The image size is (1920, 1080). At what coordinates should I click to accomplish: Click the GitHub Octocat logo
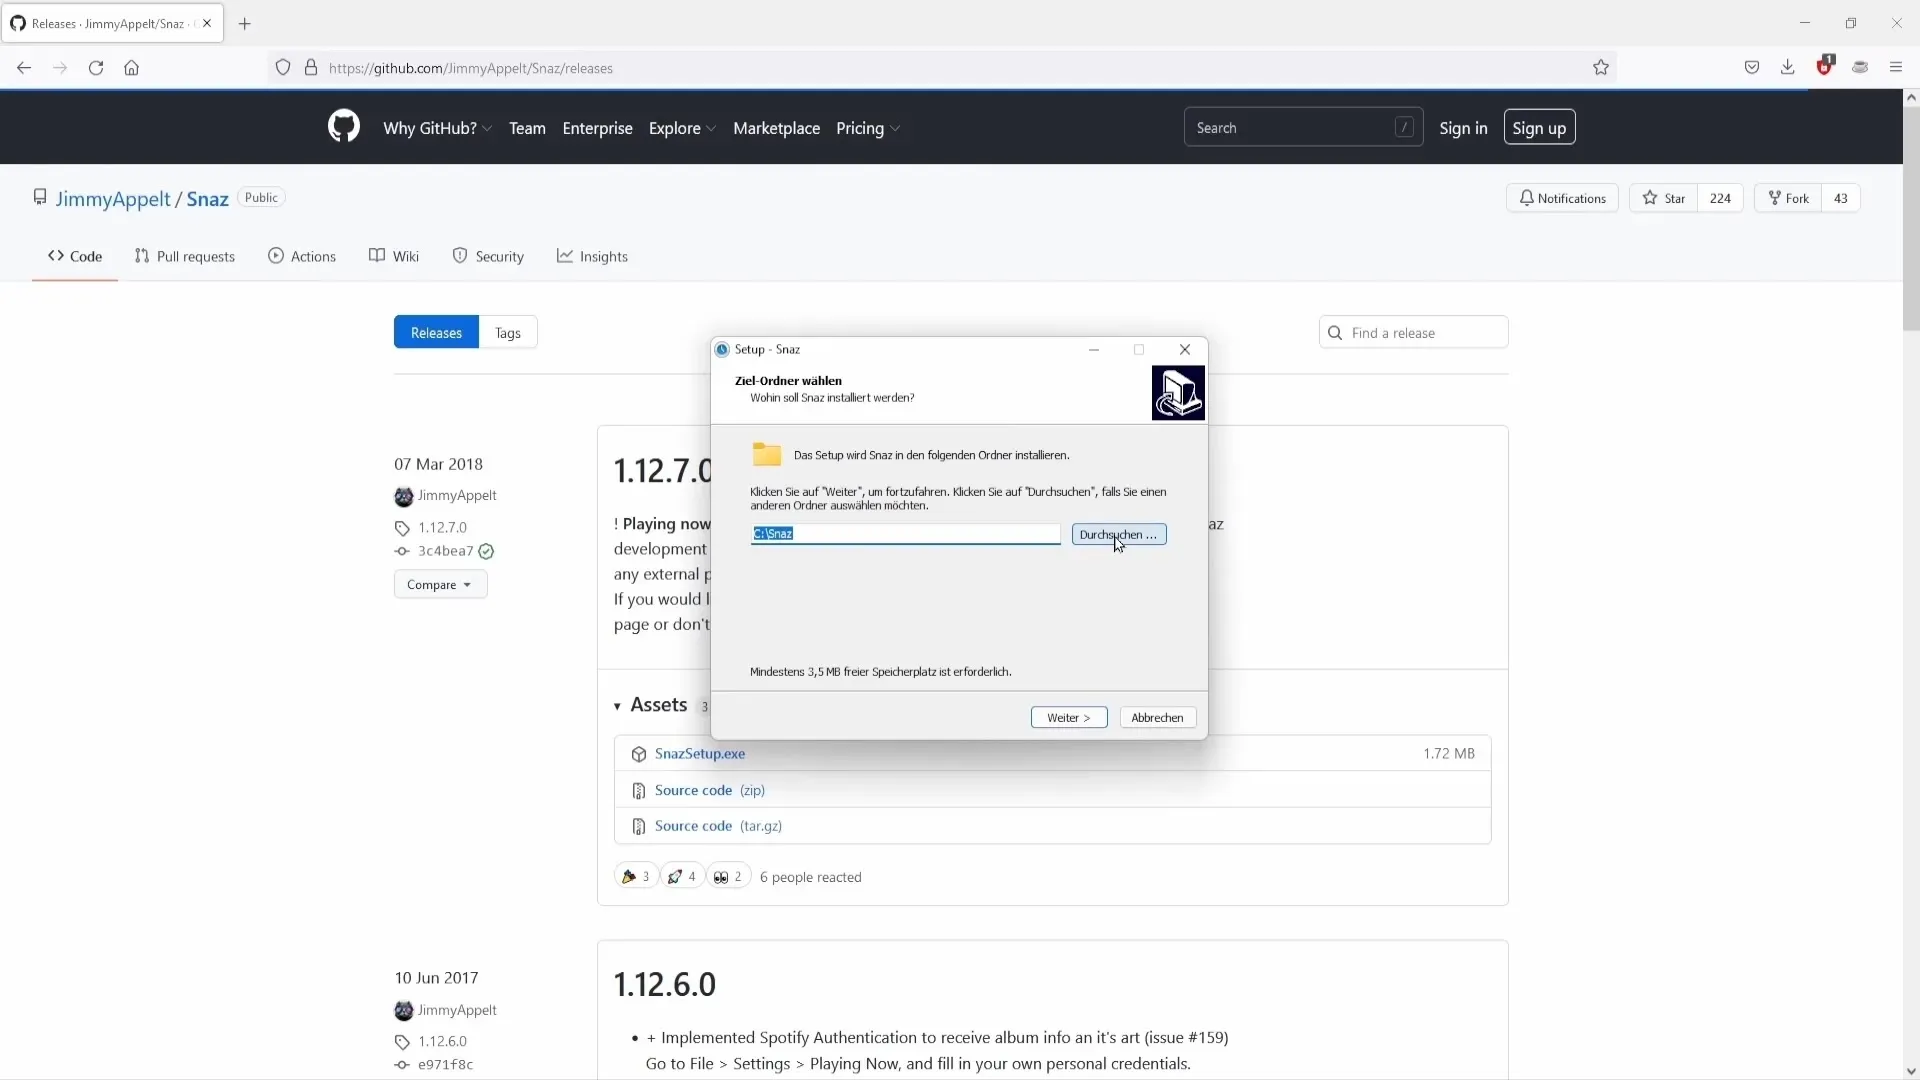[343, 127]
